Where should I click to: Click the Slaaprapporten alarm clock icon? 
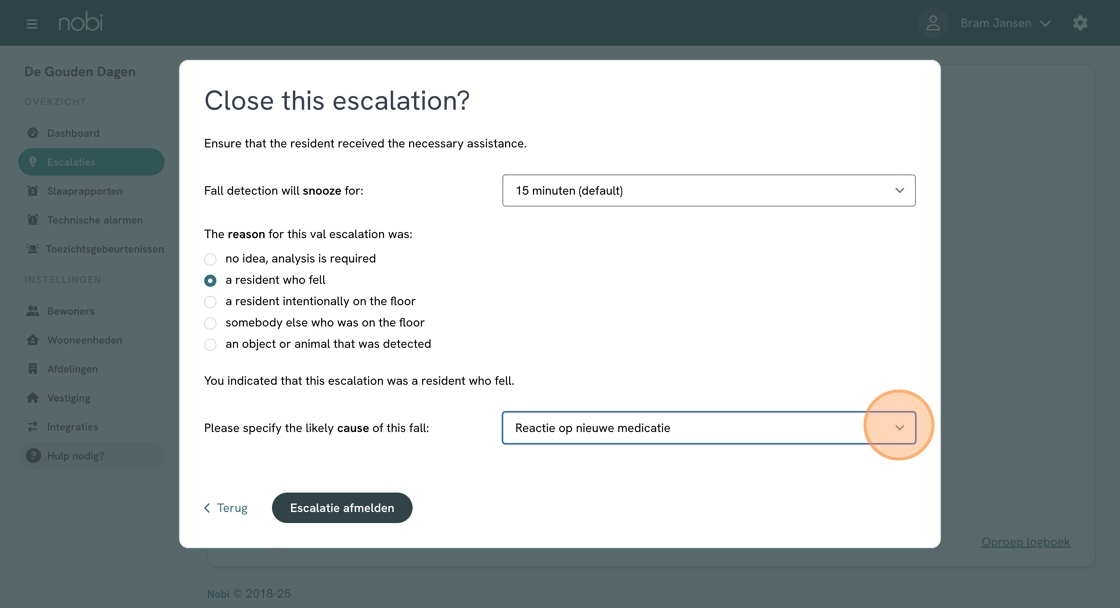point(33,191)
